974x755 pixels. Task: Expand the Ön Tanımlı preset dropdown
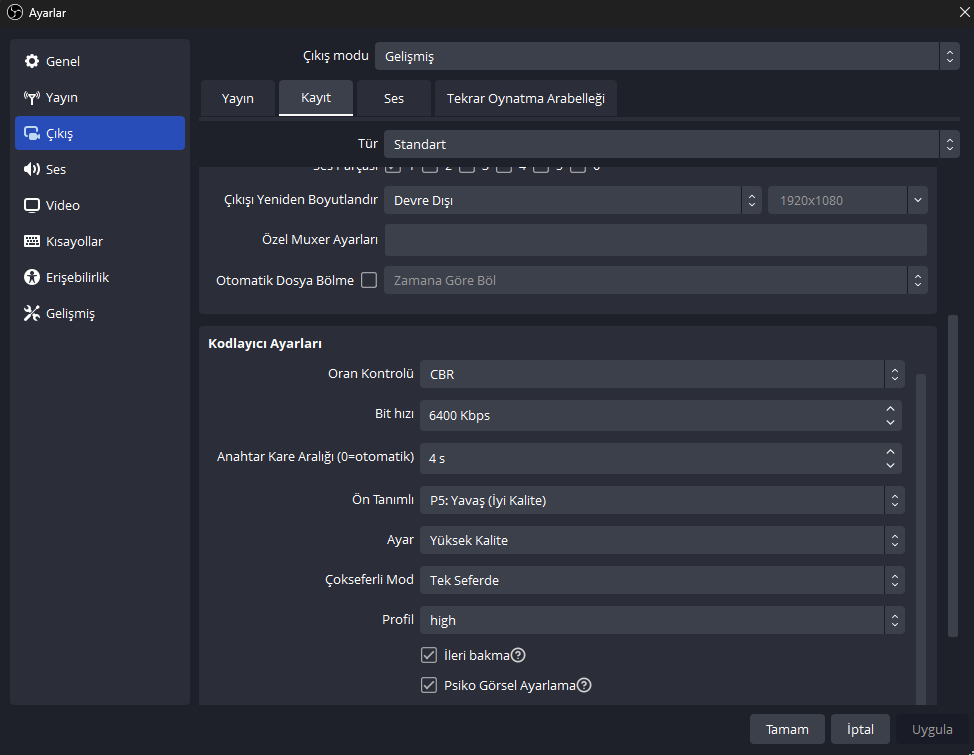662,501
